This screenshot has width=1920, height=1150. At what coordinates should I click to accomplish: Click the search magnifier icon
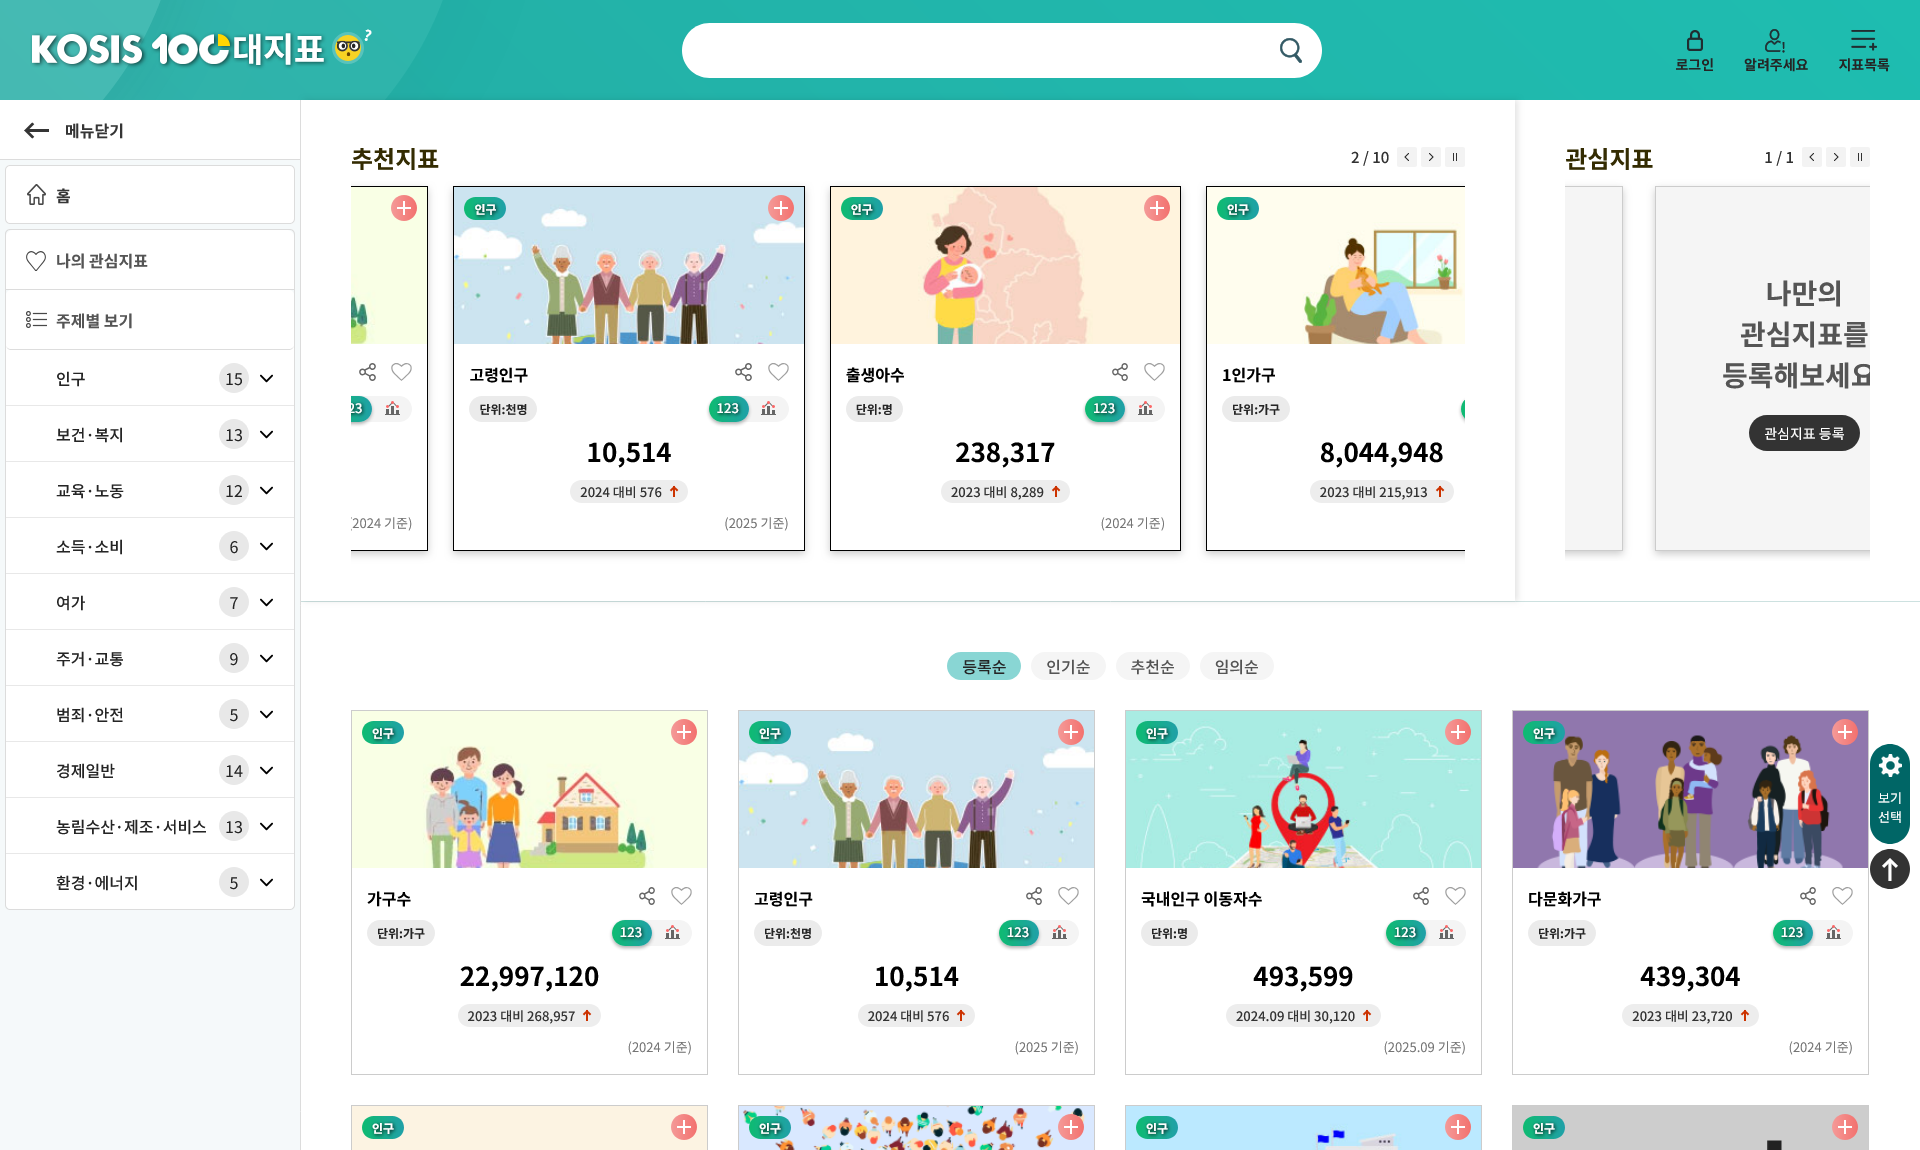click(x=1290, y=50)
